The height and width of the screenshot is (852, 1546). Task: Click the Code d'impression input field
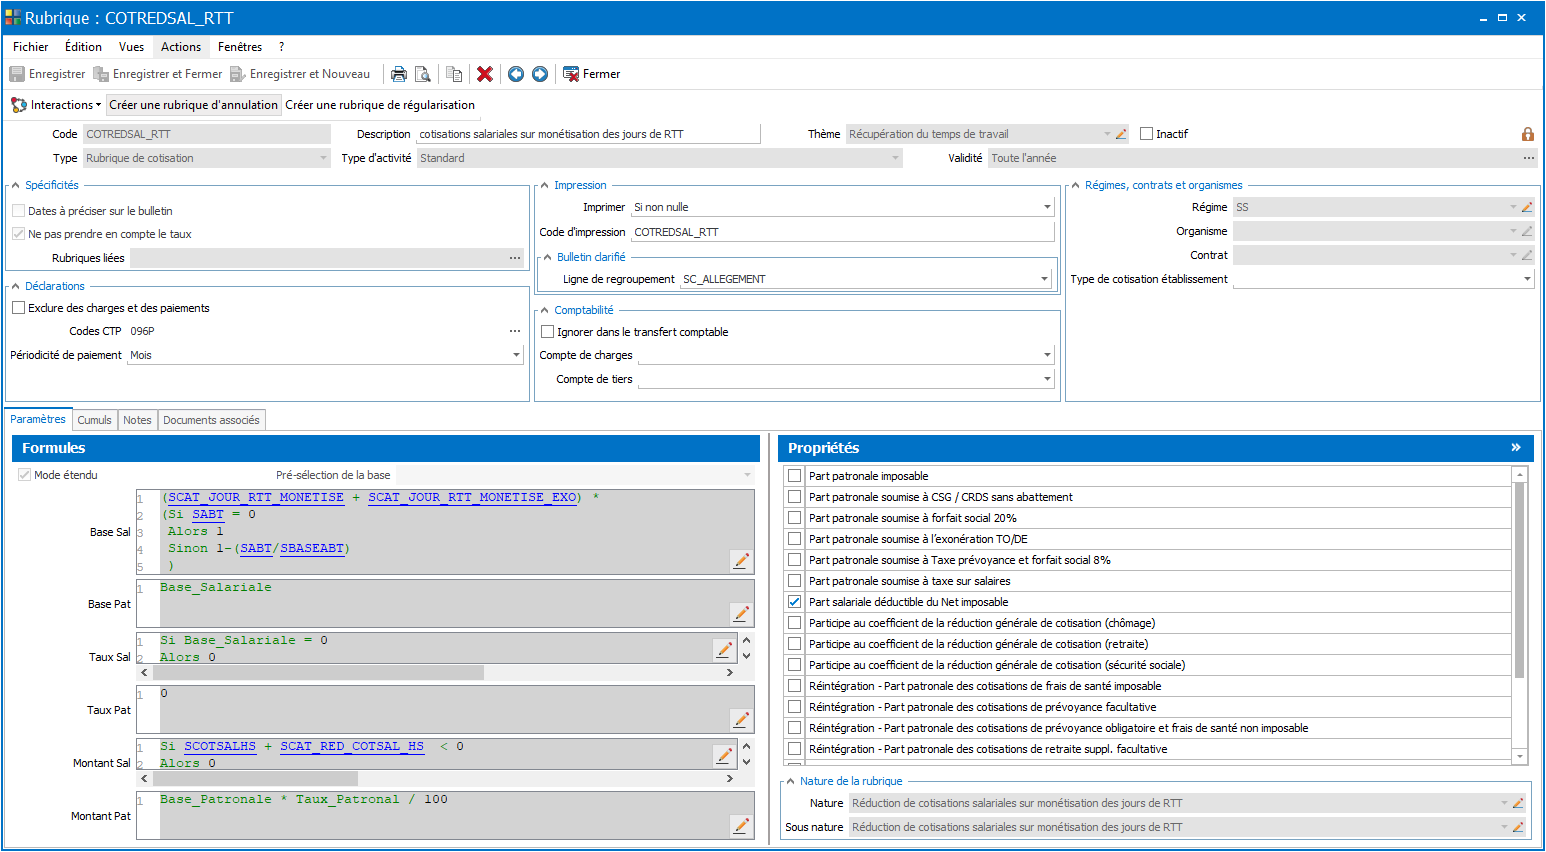click(843, 232)
